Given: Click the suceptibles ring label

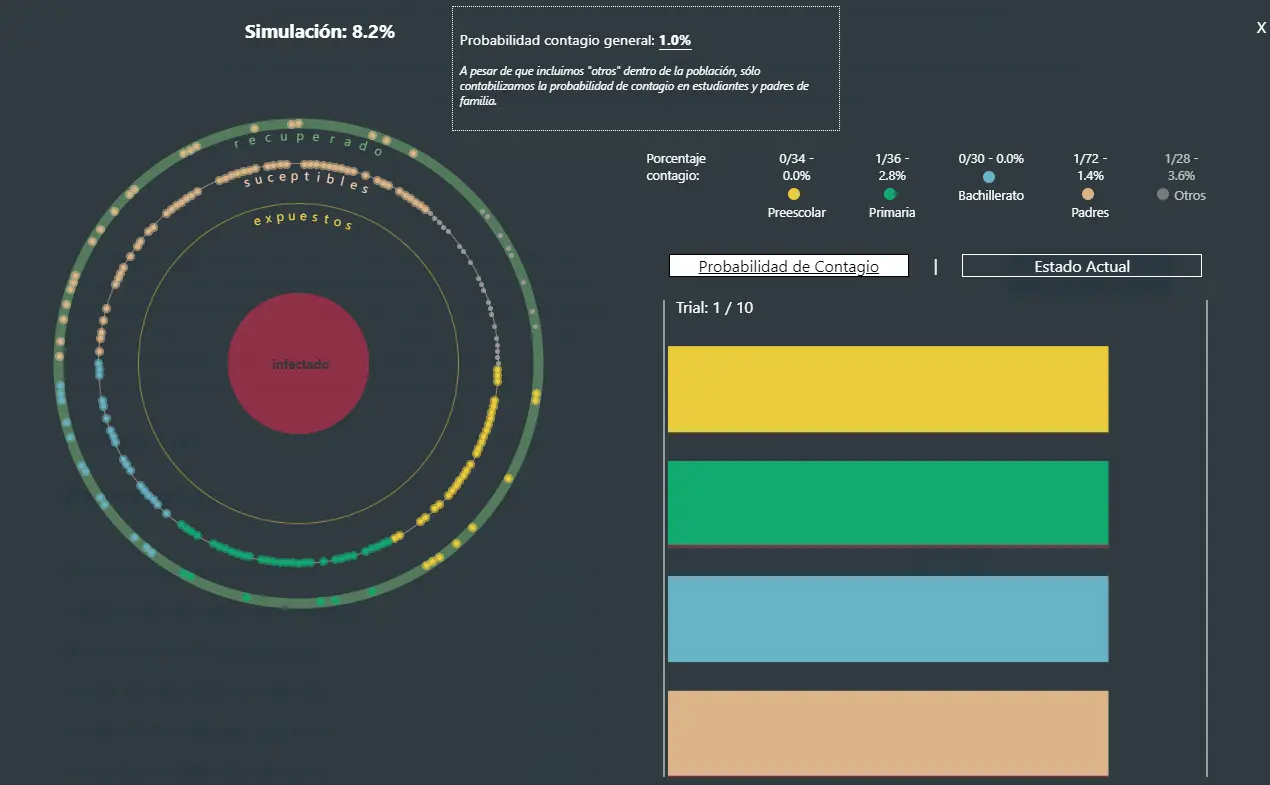Looking at the screenshot, I should 306,180.
